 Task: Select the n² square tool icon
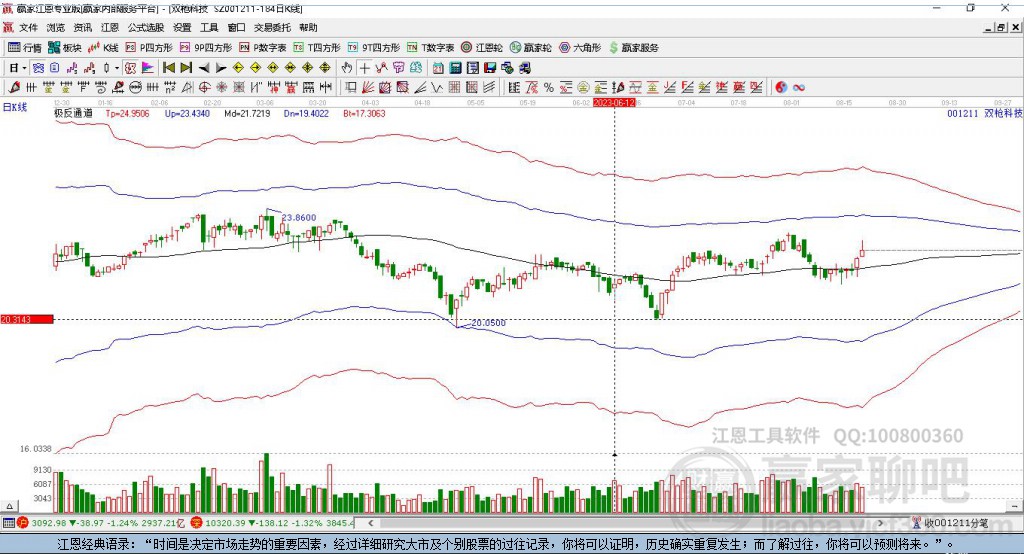tap(170, 87)
